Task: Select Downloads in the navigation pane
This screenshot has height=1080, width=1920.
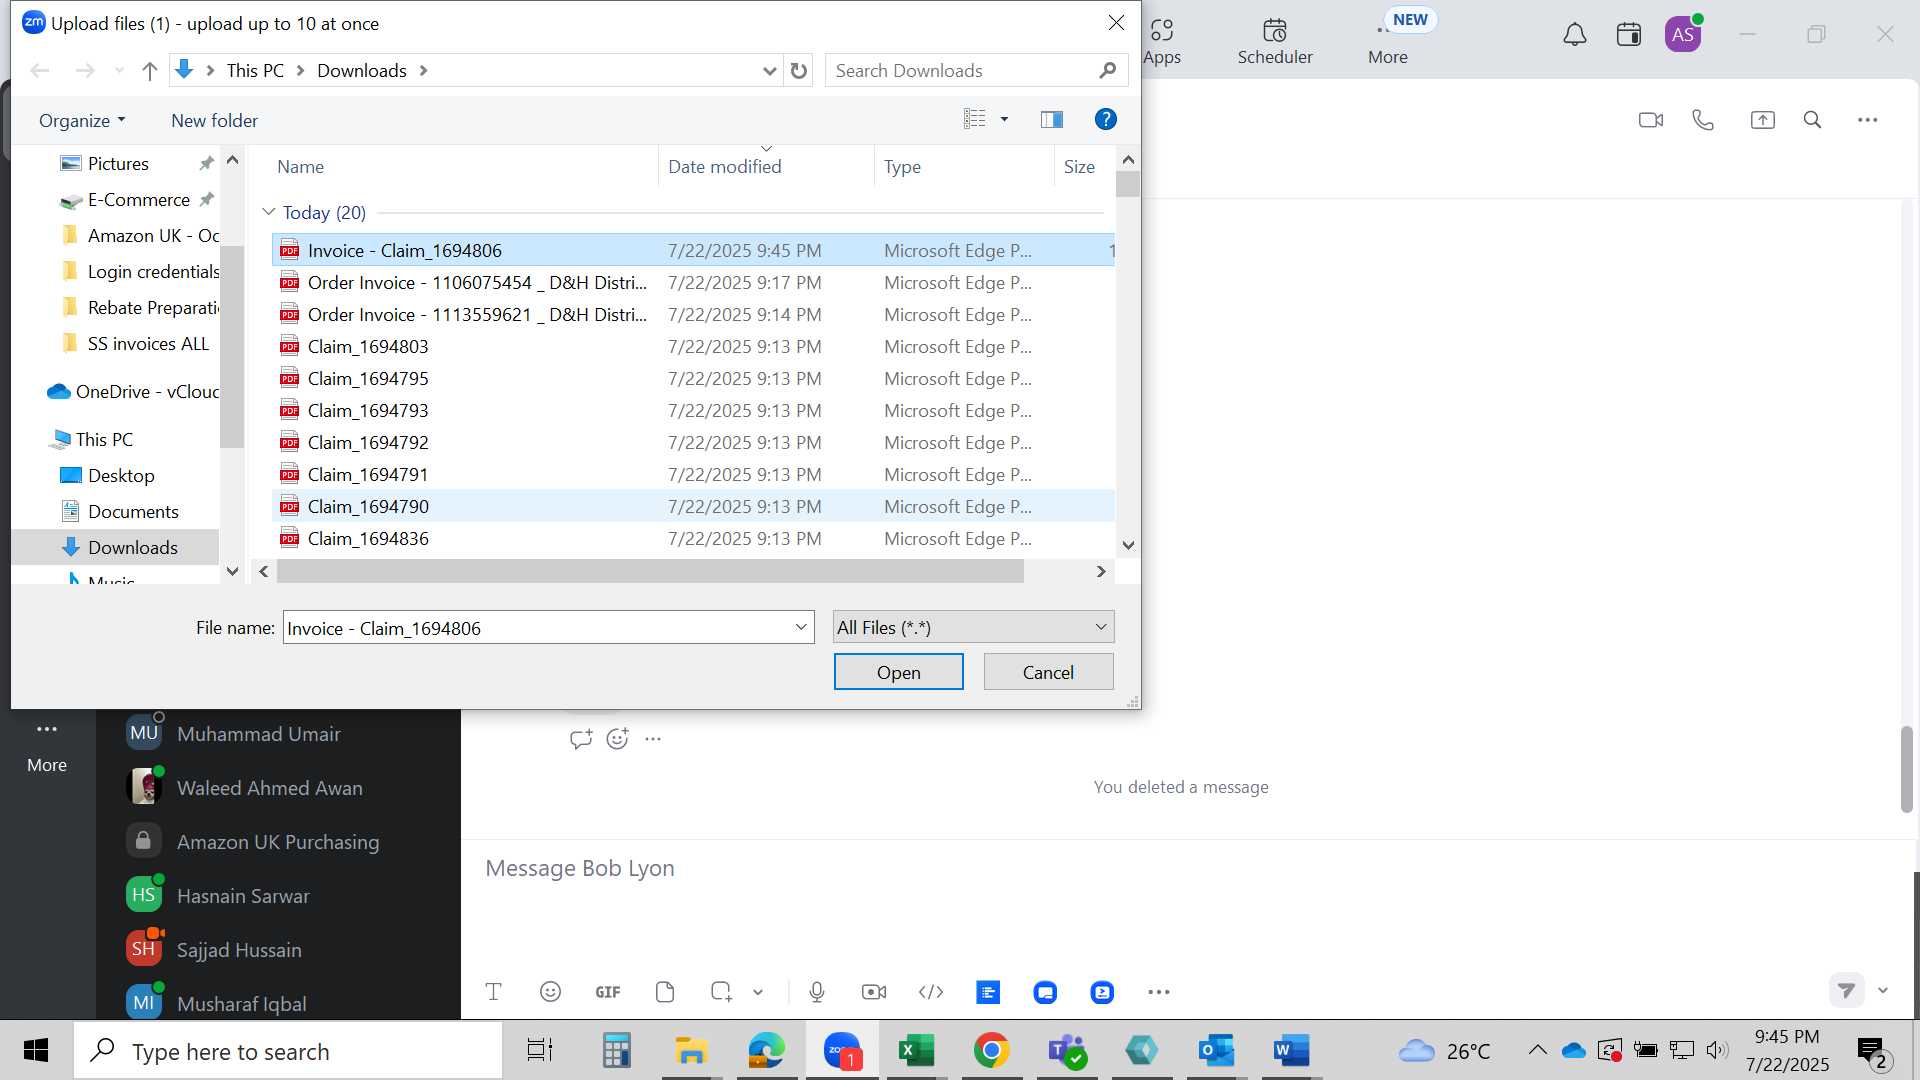Action: coord(132,547)
